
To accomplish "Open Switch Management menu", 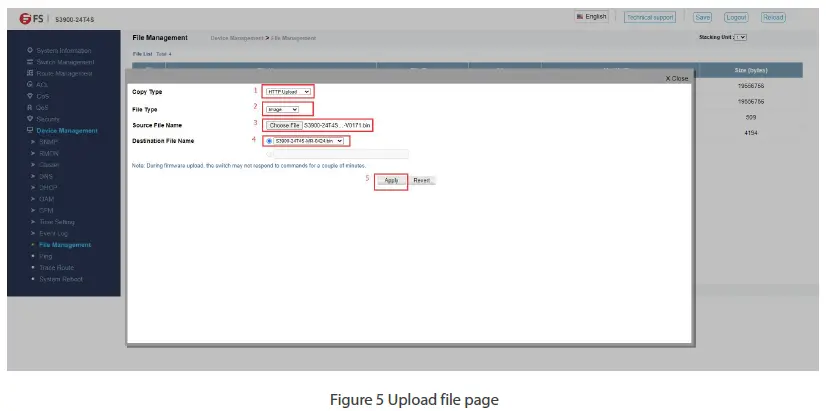I will pos(65,62).
